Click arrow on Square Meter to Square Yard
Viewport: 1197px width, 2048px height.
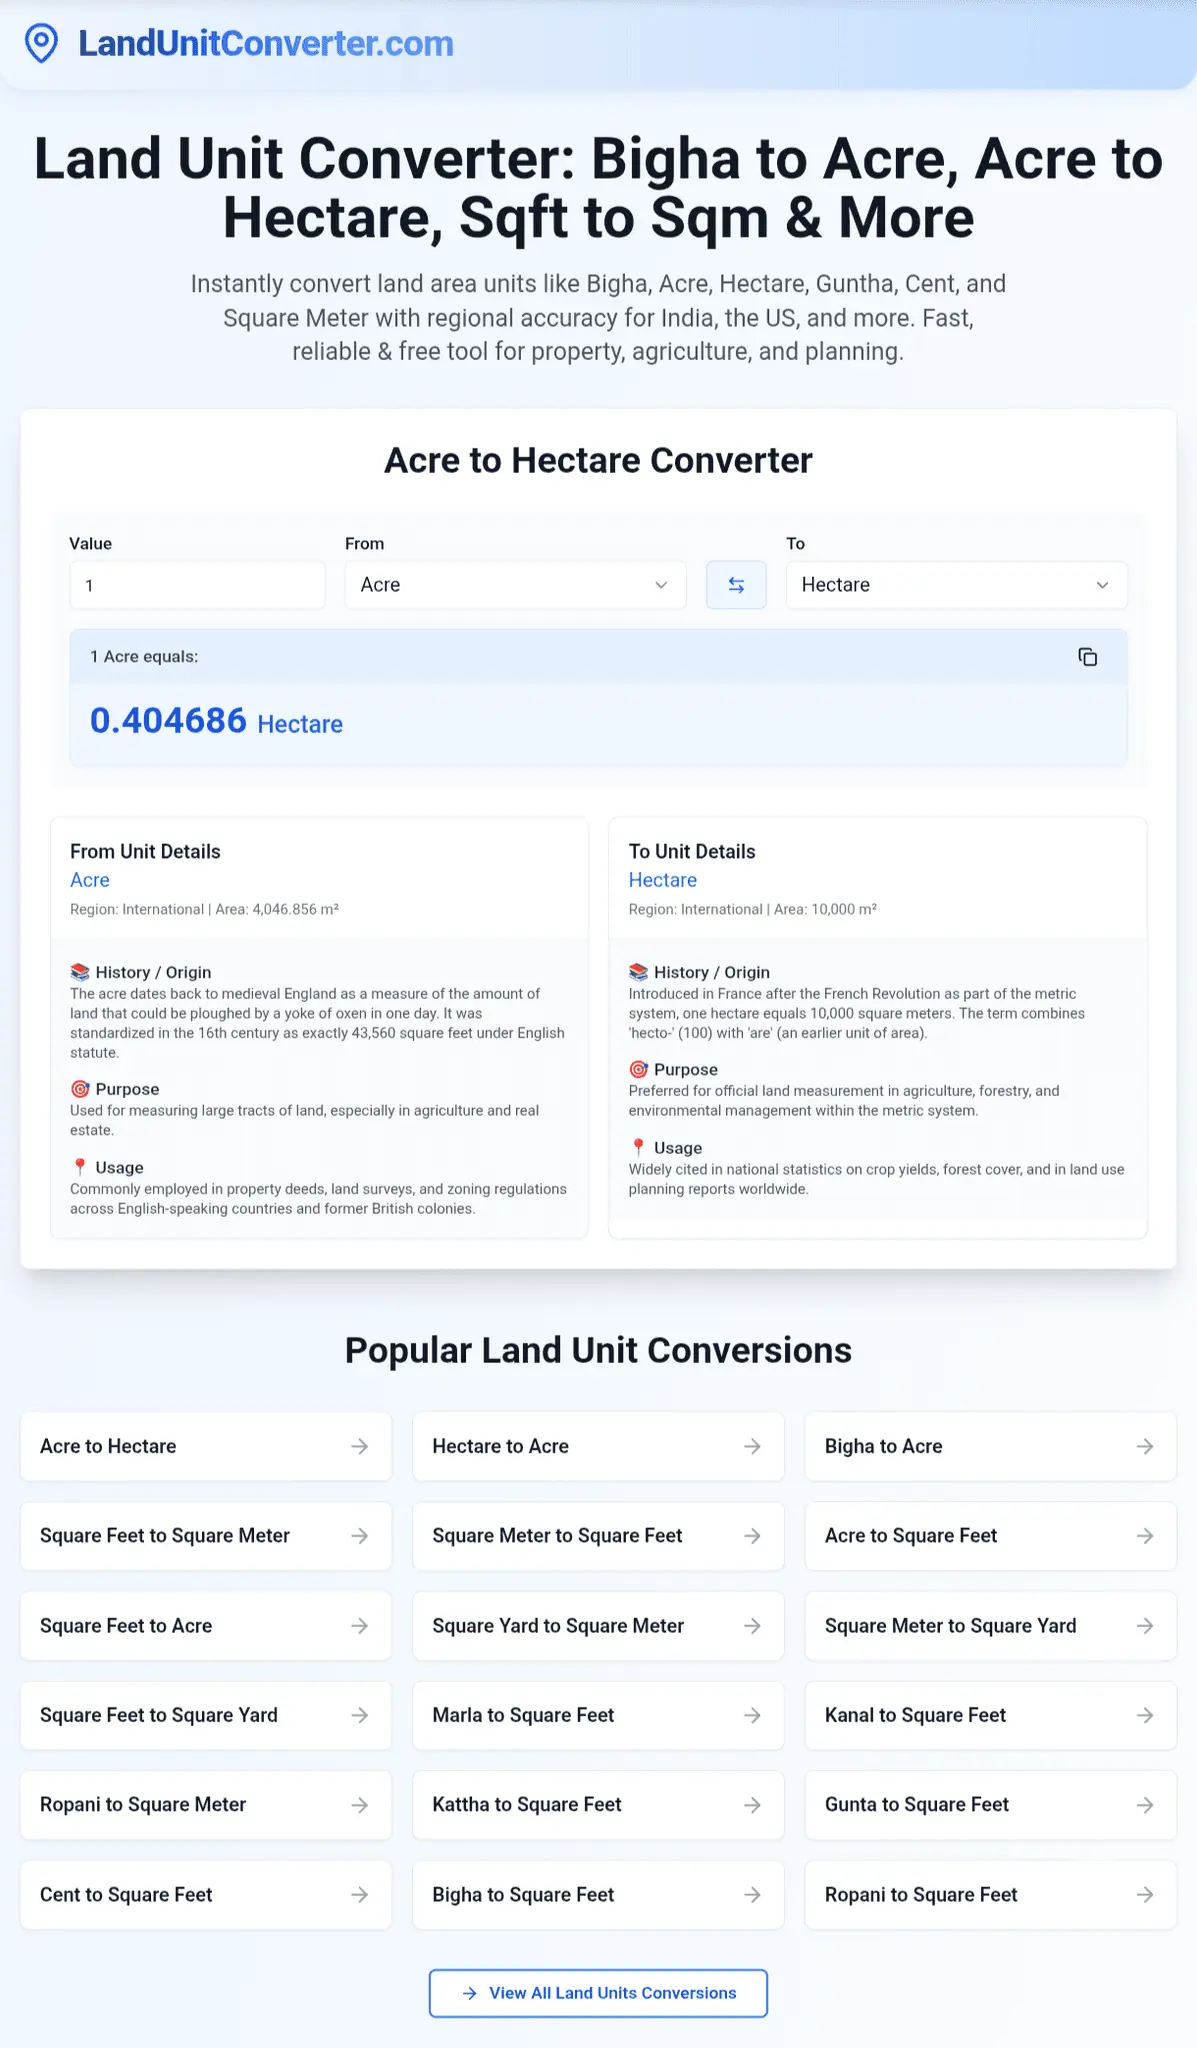pyautogui.click(x=1145, y=1626)
